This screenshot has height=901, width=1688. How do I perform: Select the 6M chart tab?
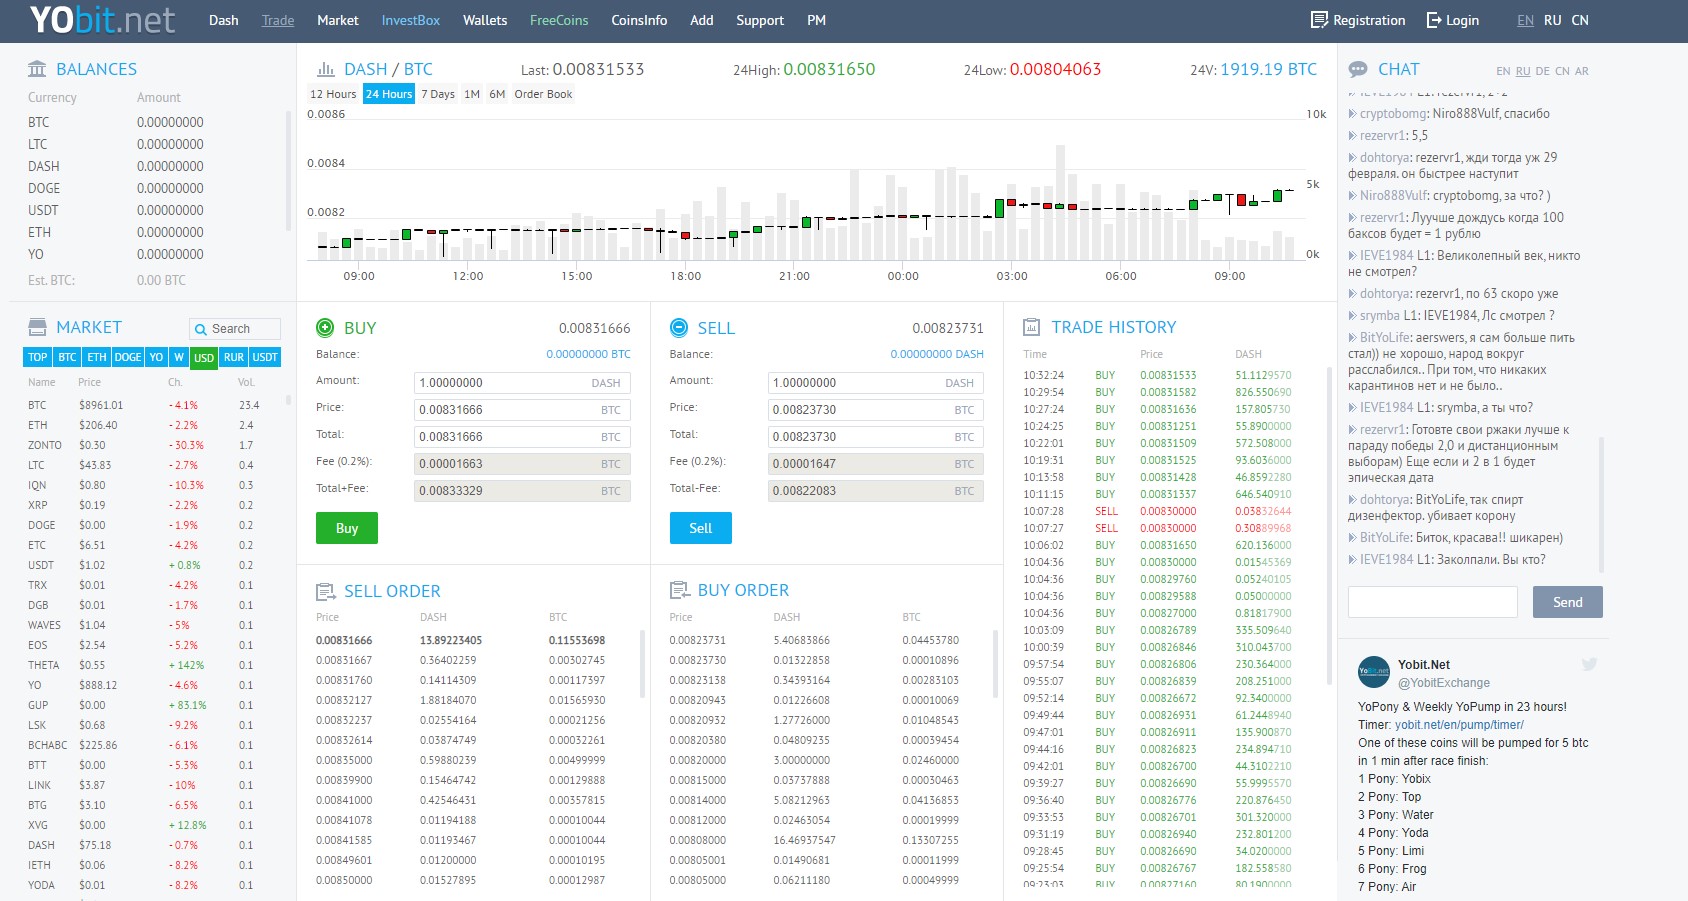497,94
